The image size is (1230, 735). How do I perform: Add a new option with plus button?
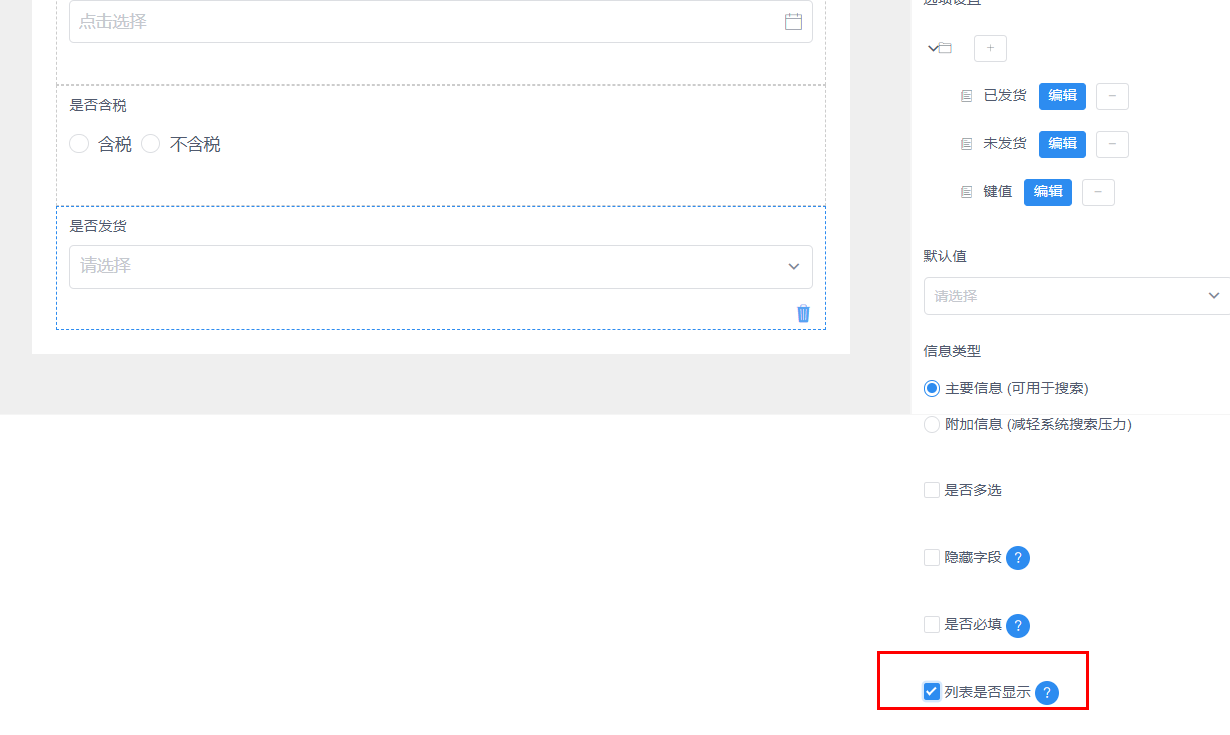click(990, 48)
